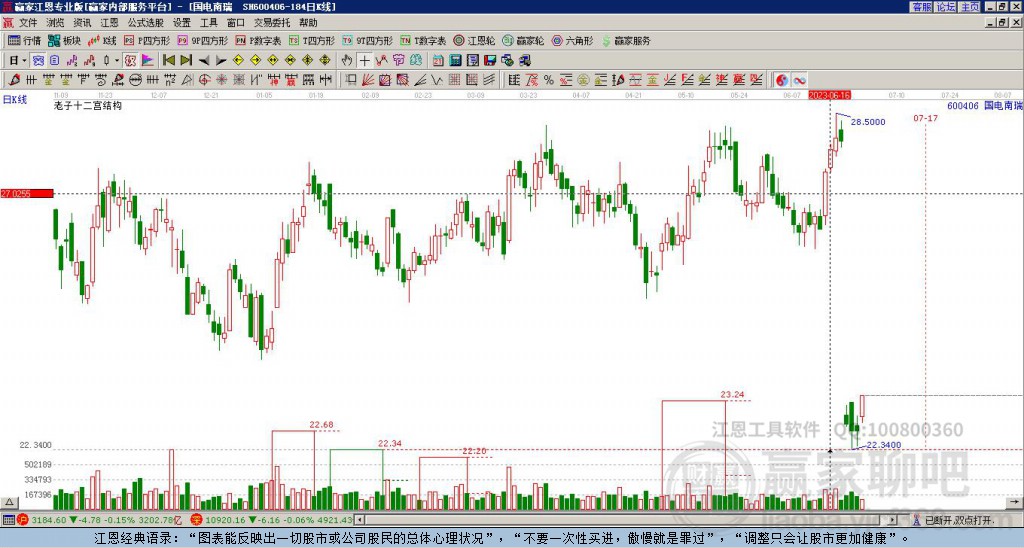Open the 设置 menu
The width and height of the screenshot is (1024, 548).
point(182,23)
